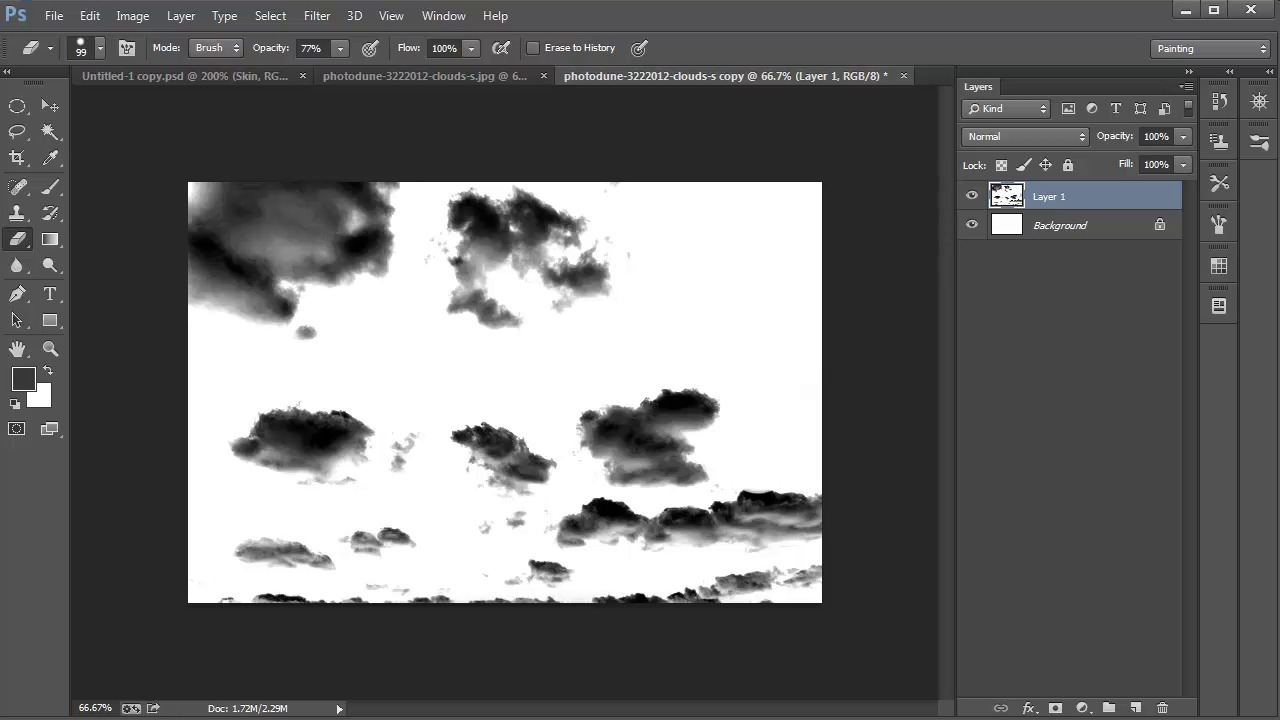Open the Flow slider dropdown
1280x720 pixels.
coord(471,48)
